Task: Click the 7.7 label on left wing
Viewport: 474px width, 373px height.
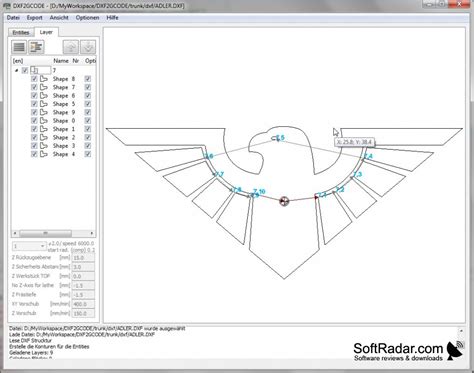Action: point(219,174)
